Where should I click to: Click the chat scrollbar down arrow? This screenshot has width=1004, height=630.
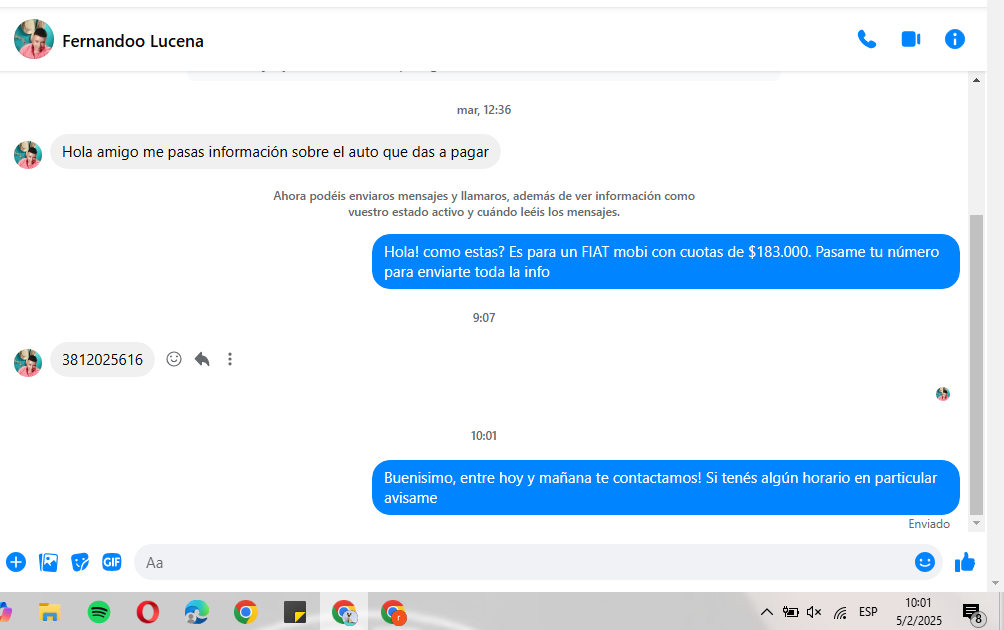(976, 523)
